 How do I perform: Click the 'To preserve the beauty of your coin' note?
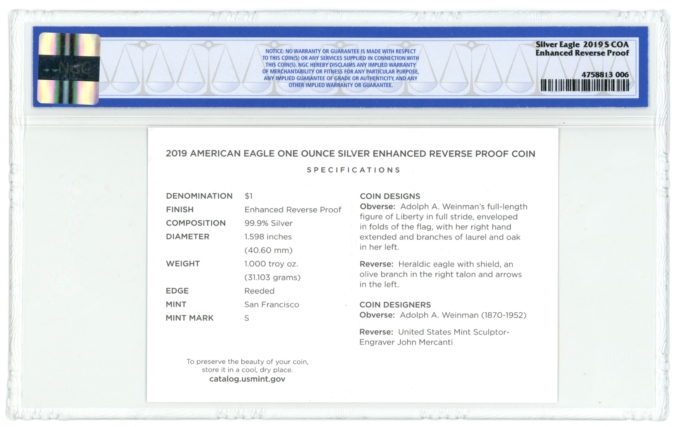pos(247,365)
